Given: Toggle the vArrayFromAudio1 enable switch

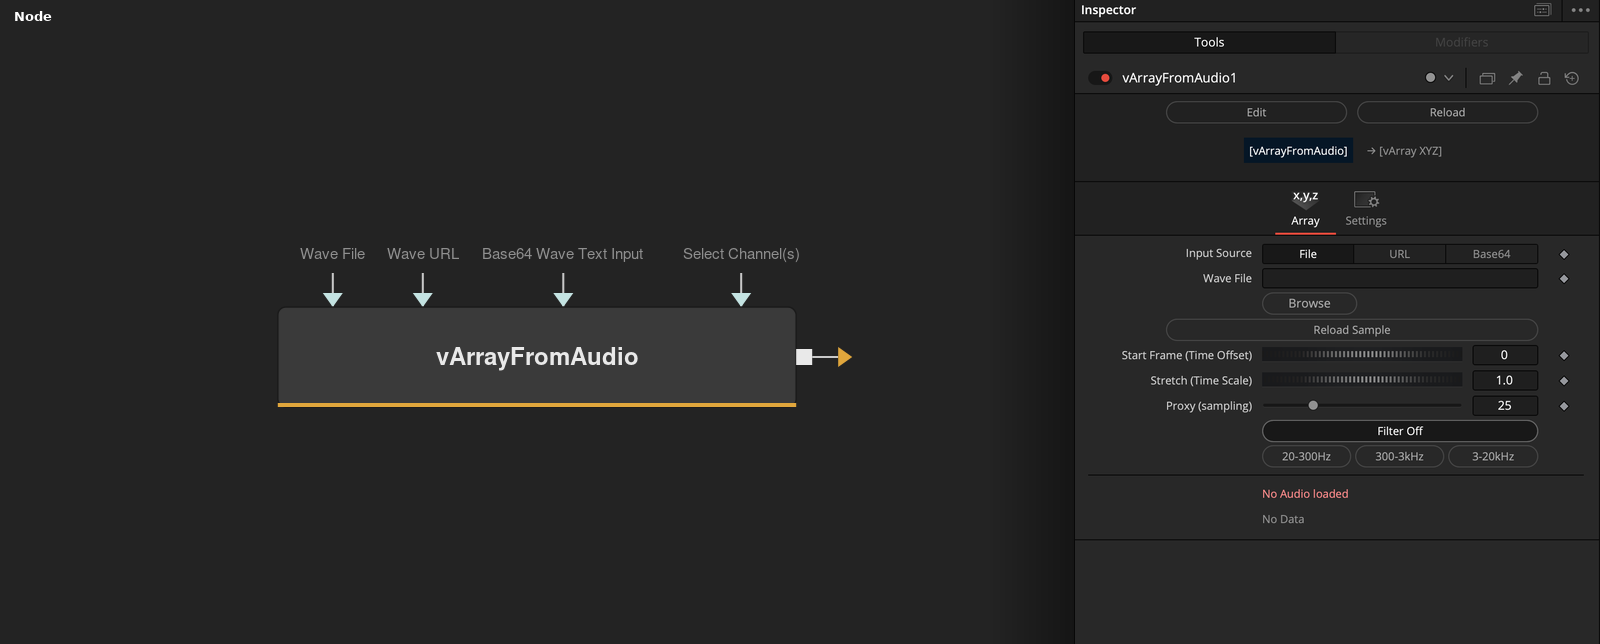Looking at the screenshot, I should 1100,78.
